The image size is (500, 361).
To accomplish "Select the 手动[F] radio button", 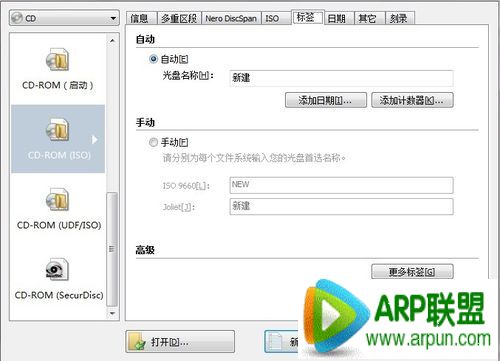I will point(153,143).
